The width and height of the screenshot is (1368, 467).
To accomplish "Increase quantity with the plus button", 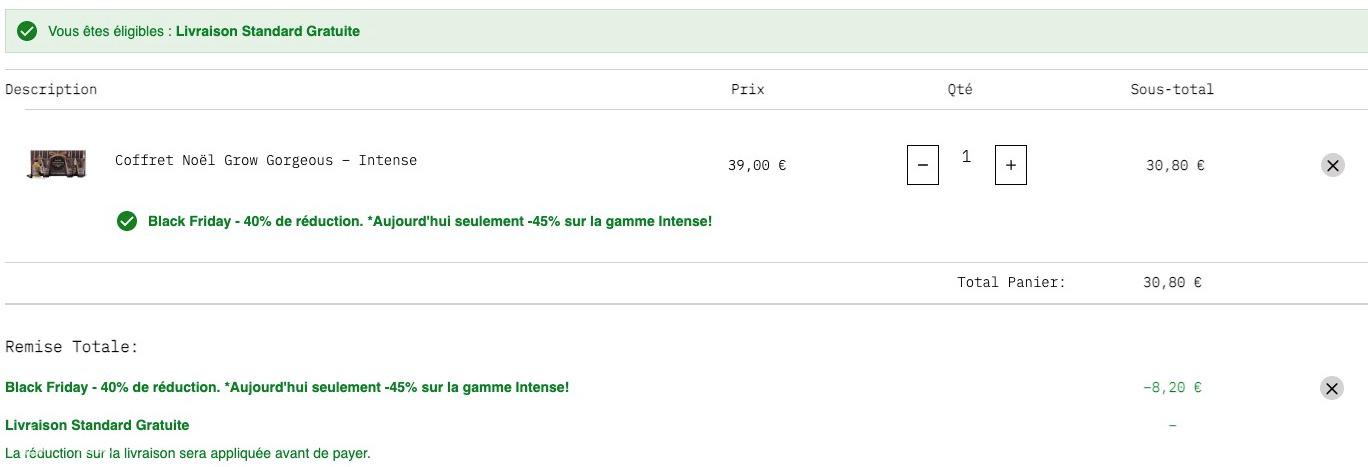I will click(x=1010, y=165).
